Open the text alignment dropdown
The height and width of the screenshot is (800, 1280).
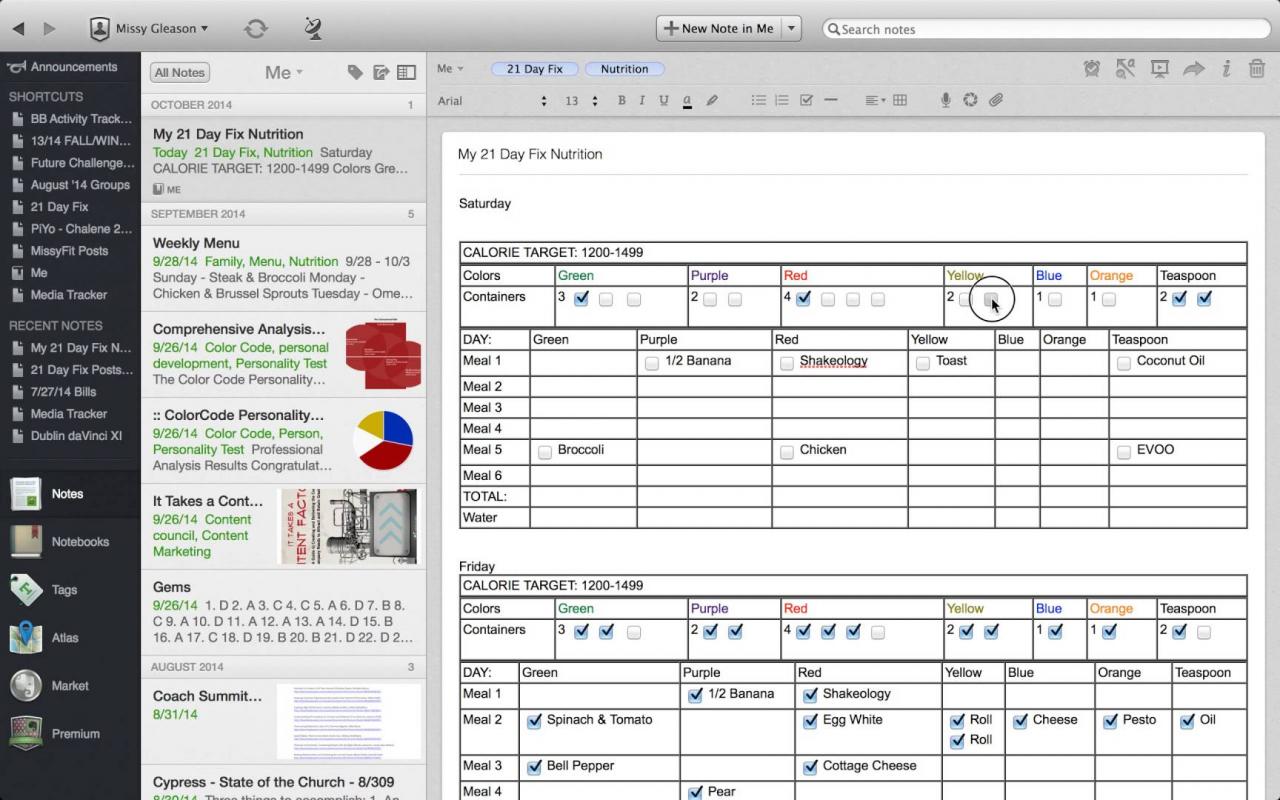(x=875, y=100)
